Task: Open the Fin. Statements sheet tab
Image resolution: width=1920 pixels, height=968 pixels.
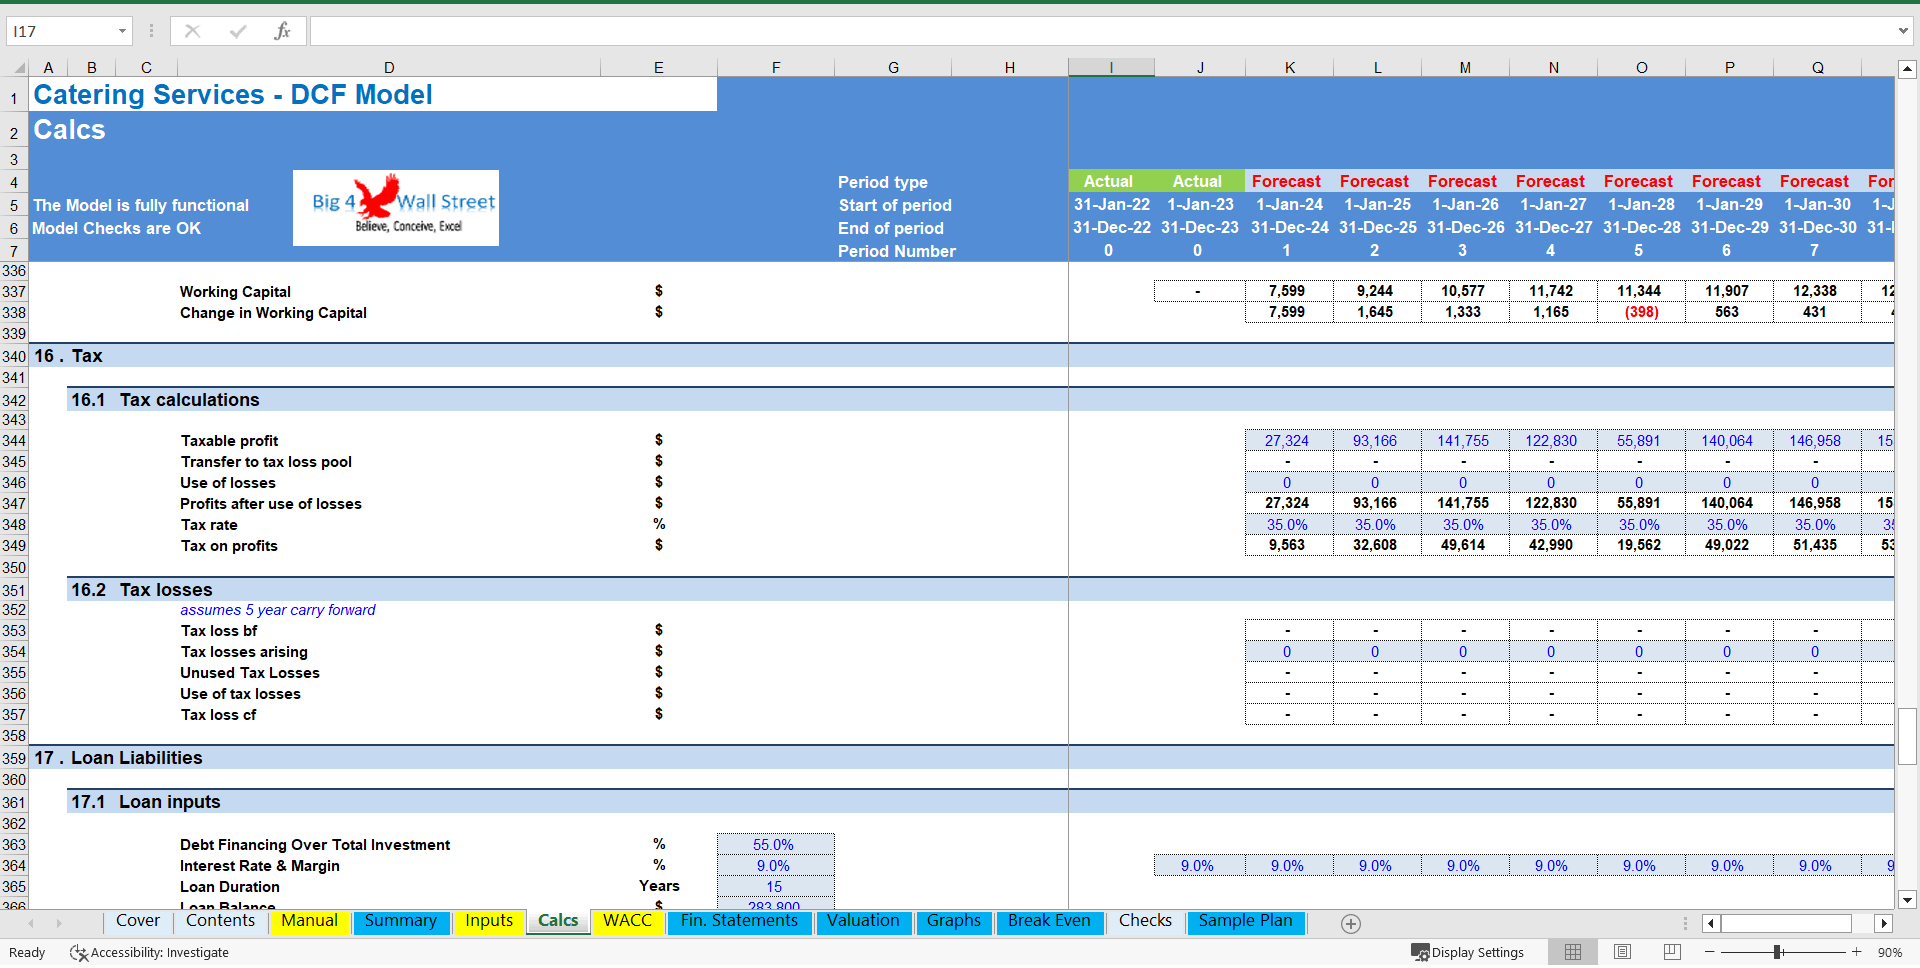Action: (x=739, y=921)
